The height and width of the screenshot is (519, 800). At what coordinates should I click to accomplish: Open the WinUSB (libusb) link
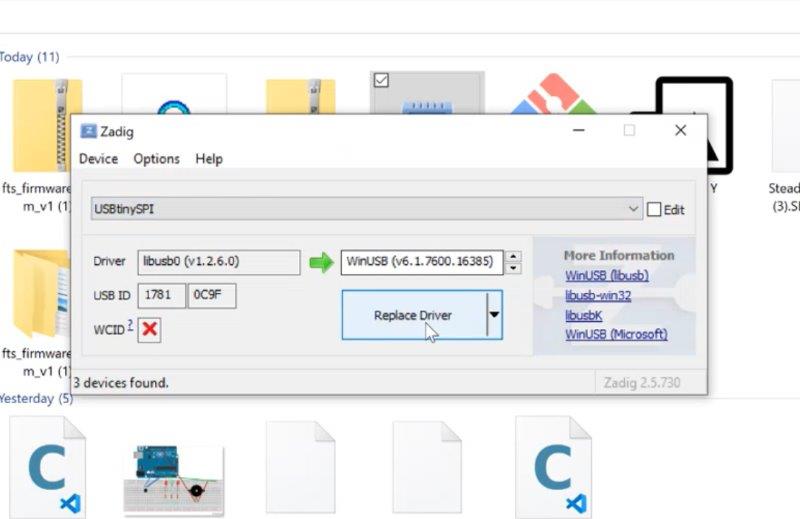[607, 276]
